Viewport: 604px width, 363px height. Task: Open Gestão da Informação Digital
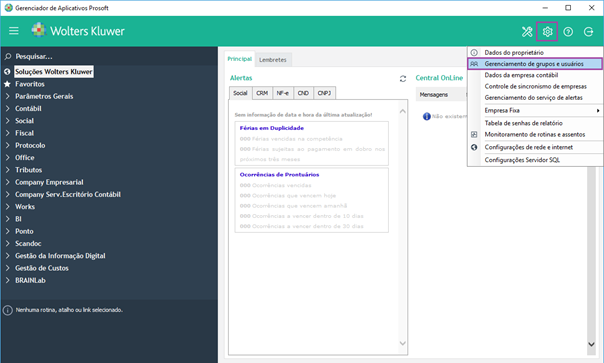click(60, 256)
